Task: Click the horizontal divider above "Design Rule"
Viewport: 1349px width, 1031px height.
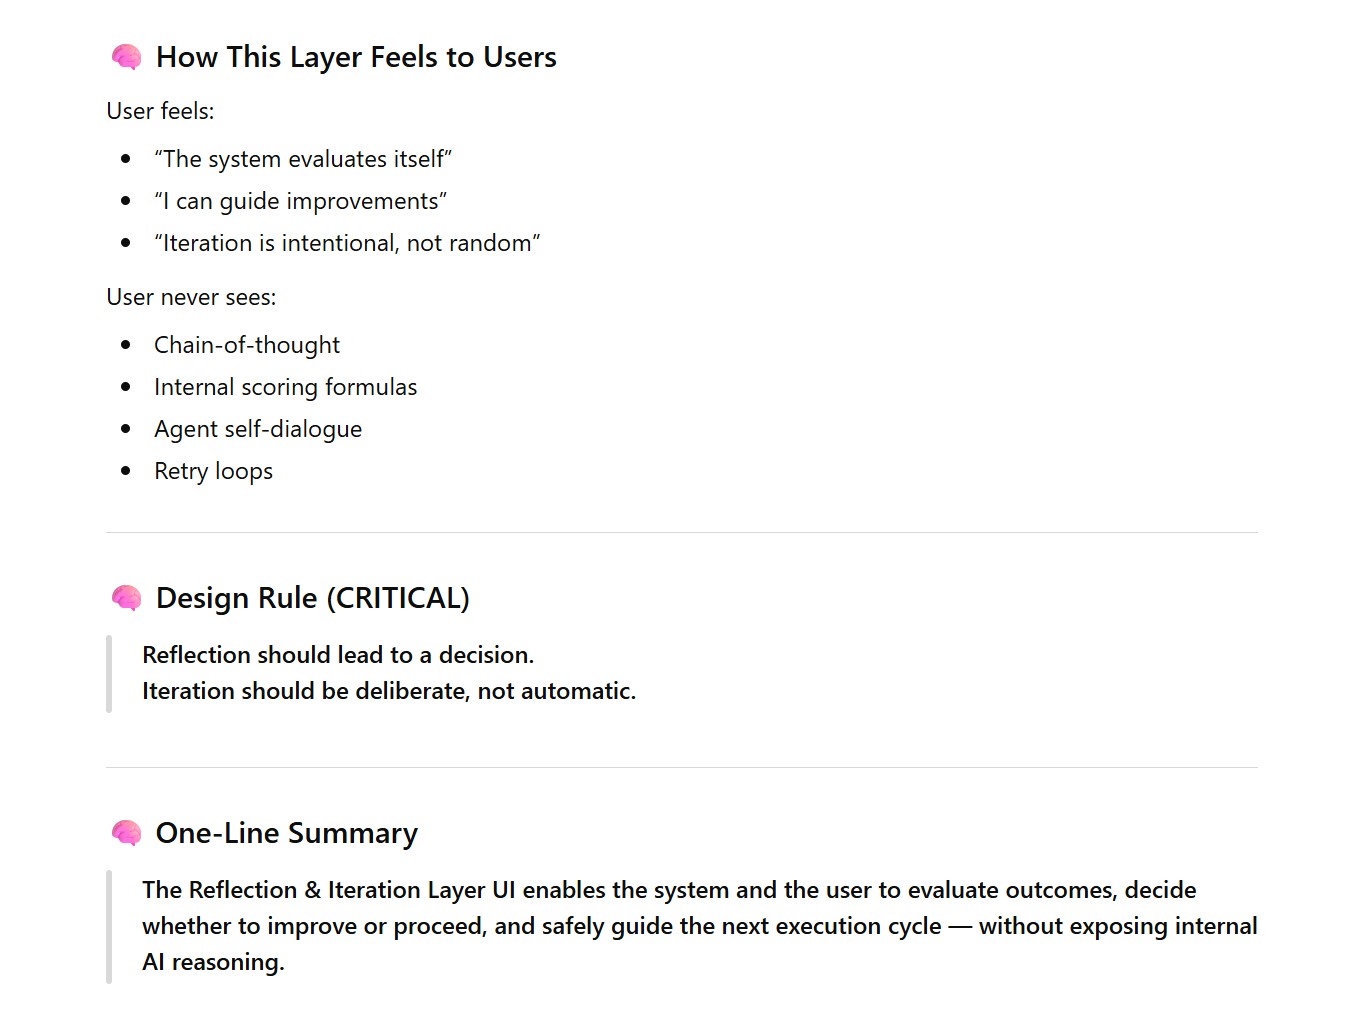Action: click(x=681, y=533)
